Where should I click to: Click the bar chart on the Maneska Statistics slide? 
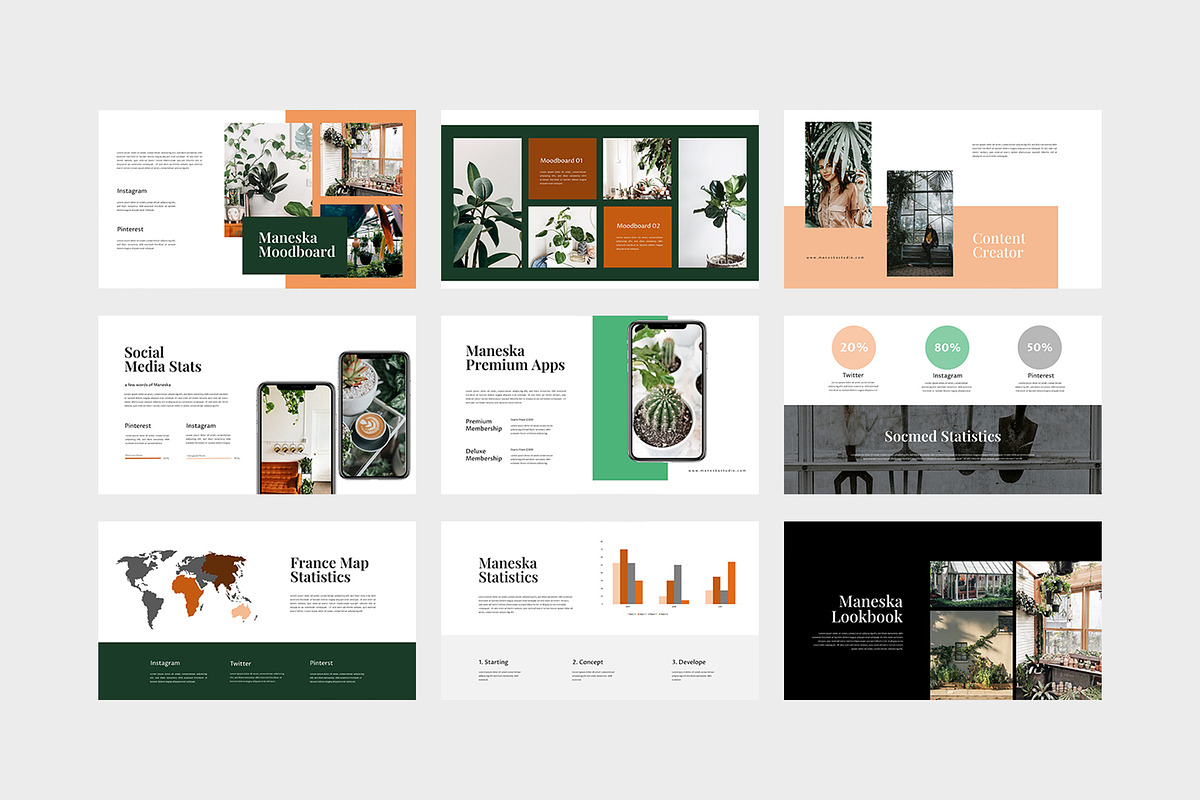pyautogui.click(x=668, y=577)
